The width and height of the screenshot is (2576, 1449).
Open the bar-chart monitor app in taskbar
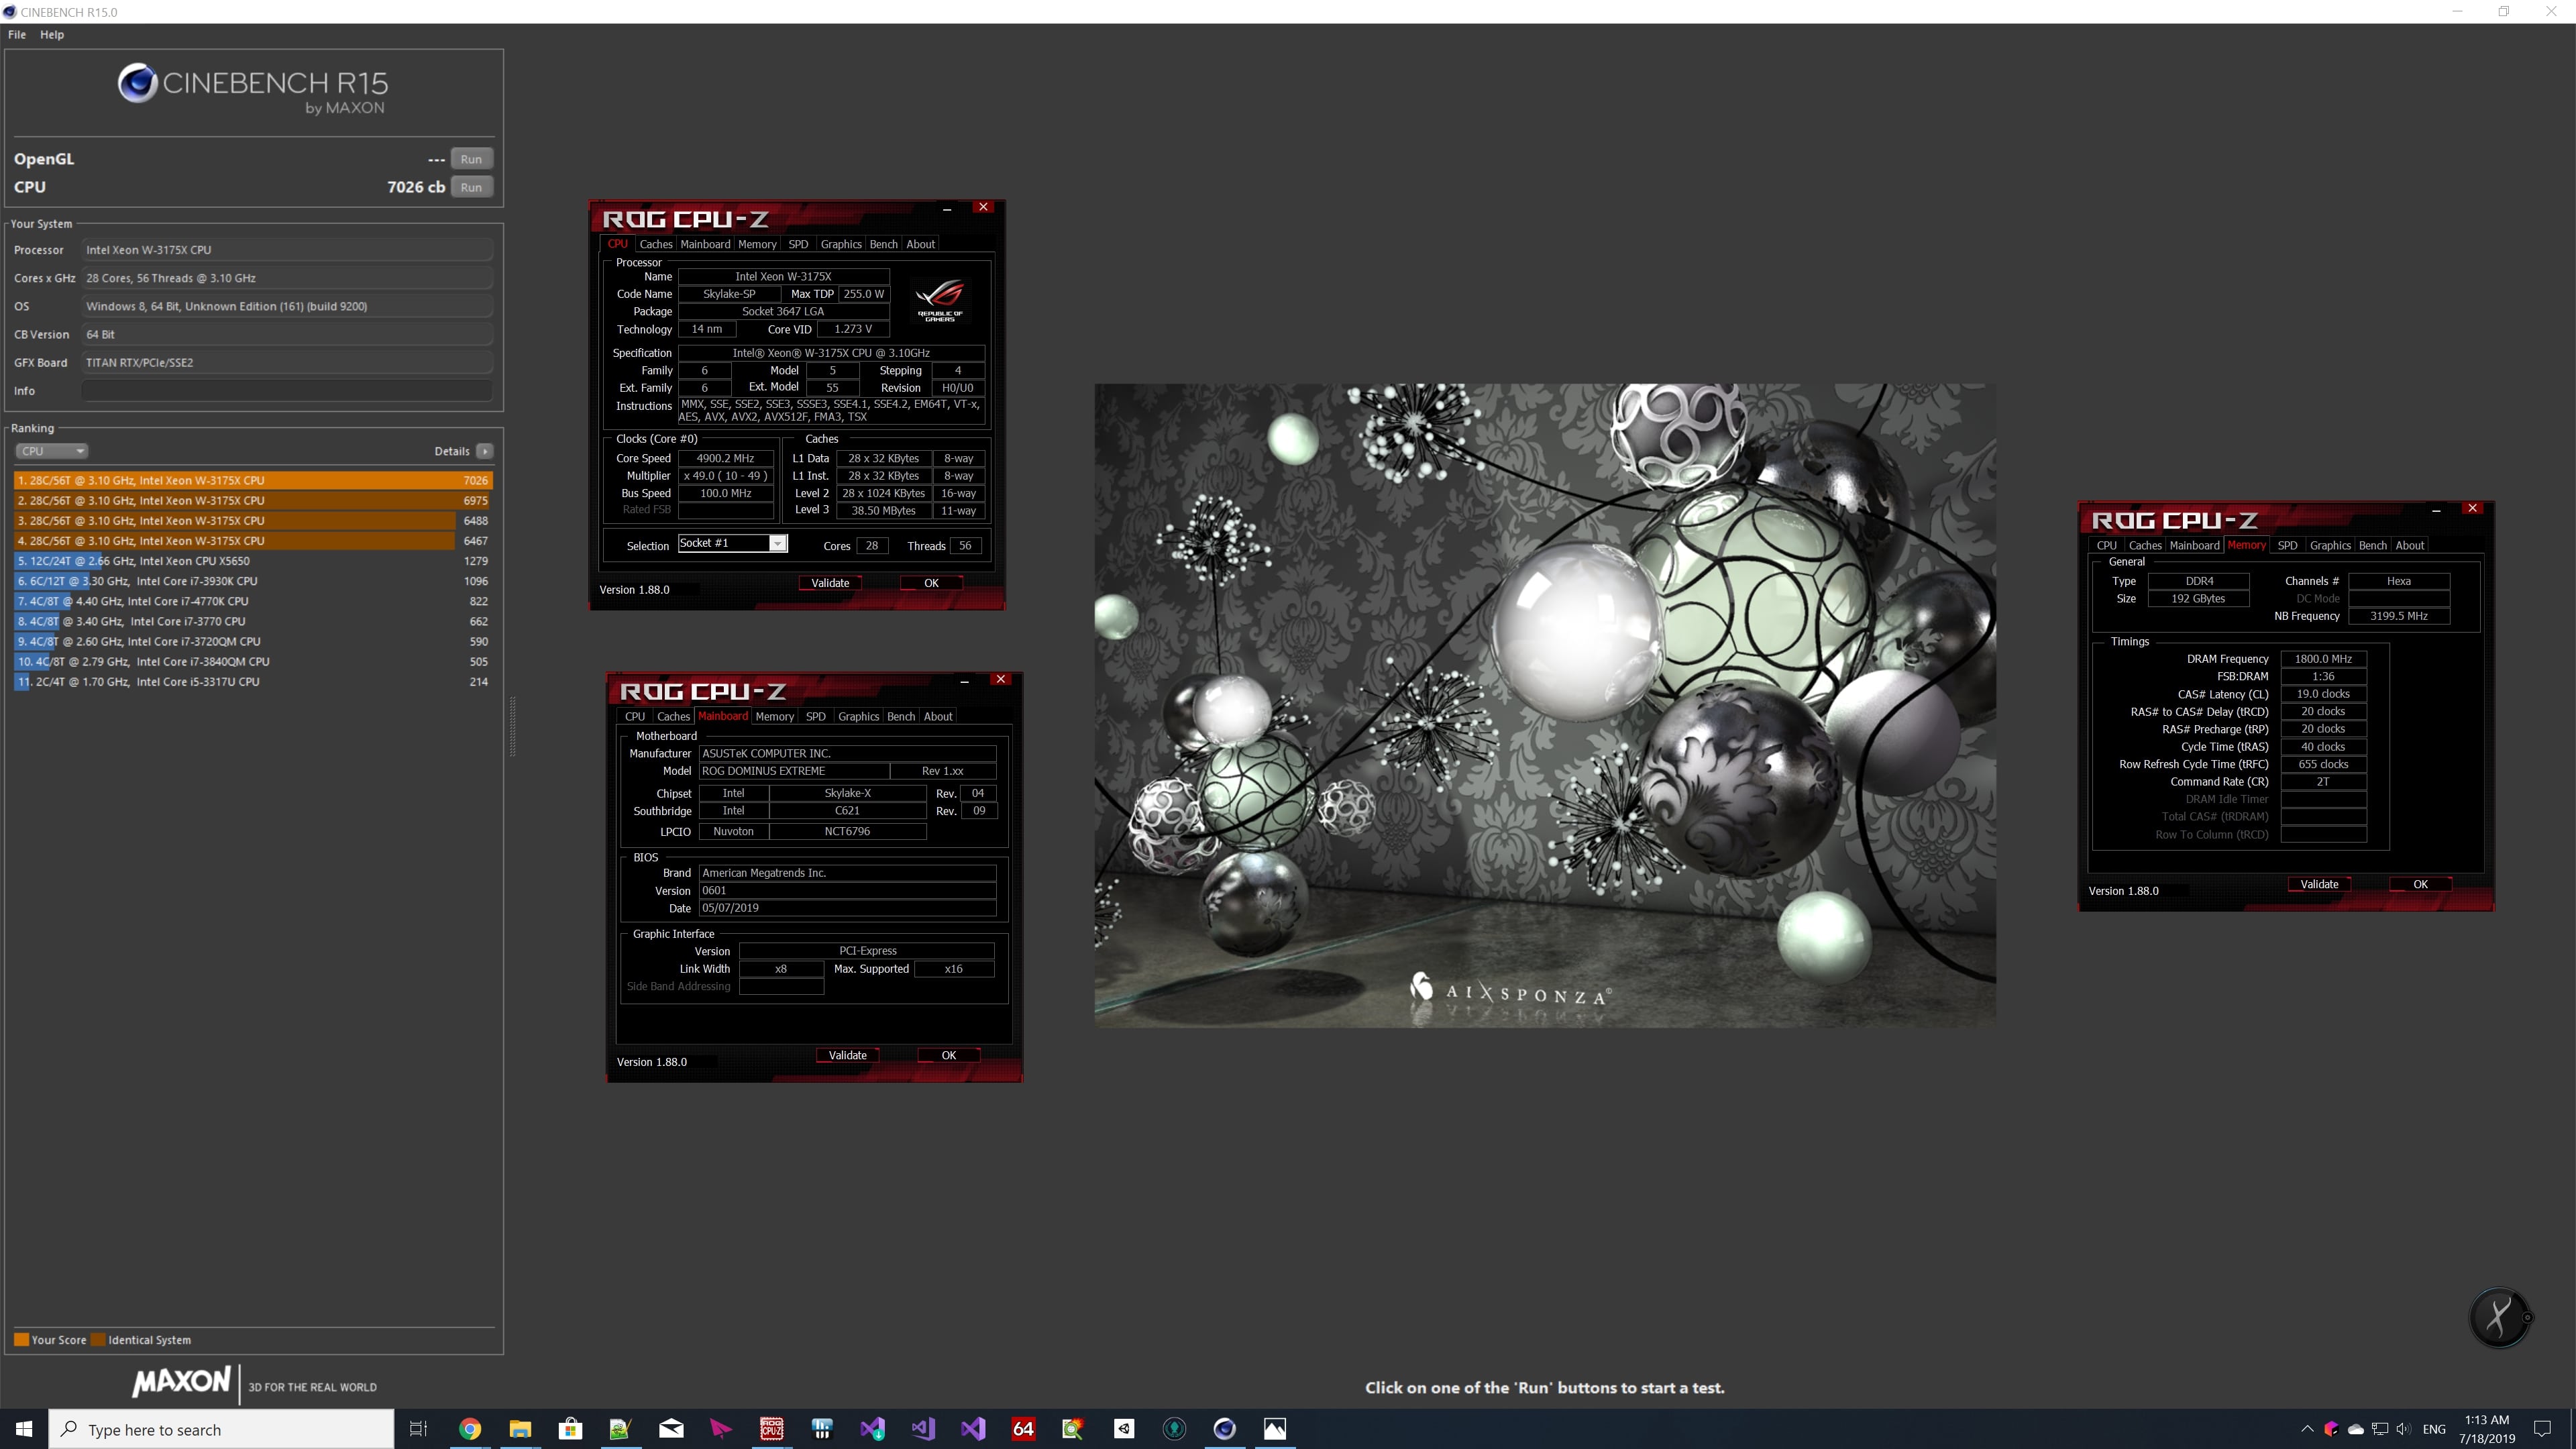[x=822, y=1429]
